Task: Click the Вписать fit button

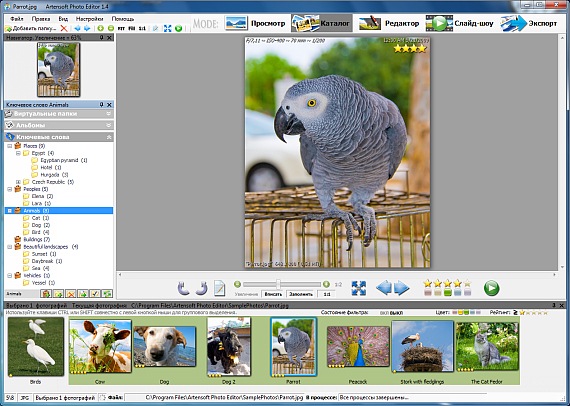Action: click(x=273, y=294)
